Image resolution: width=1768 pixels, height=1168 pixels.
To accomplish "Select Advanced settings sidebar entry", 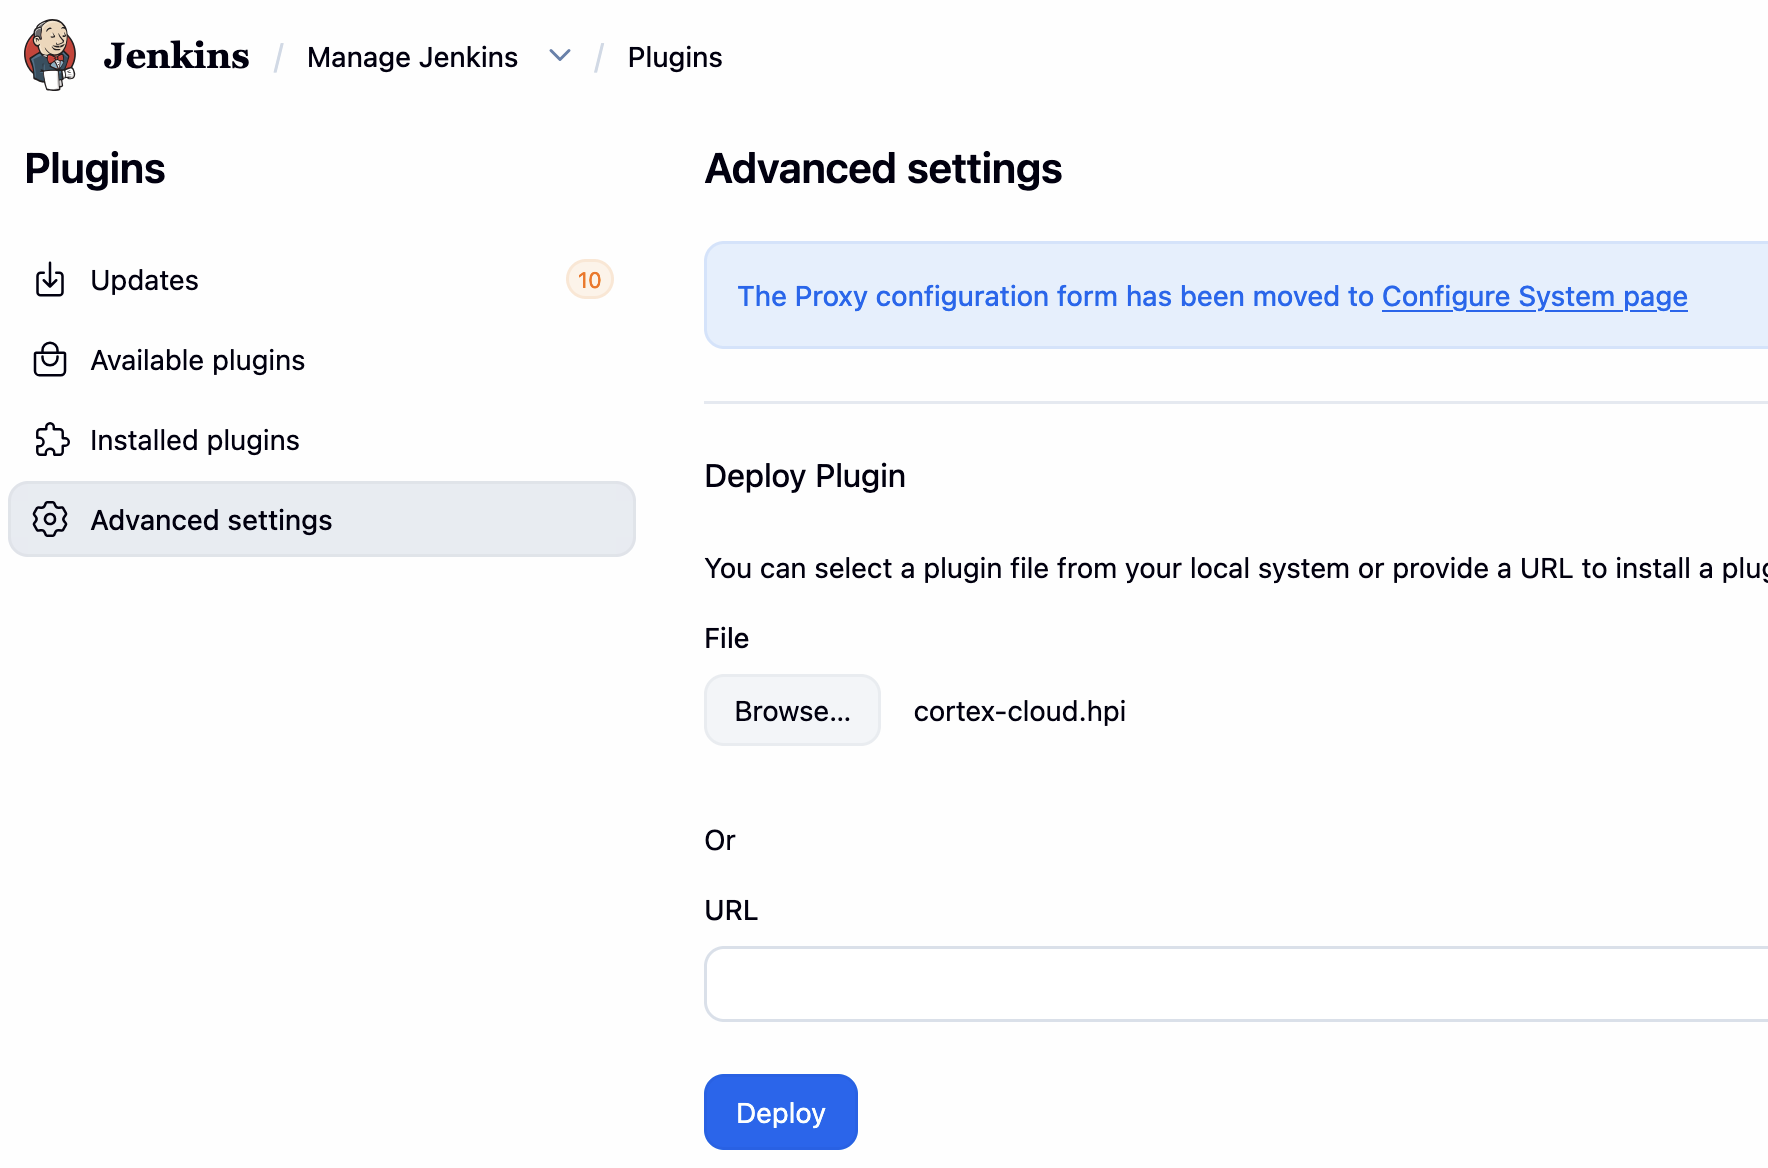I will tap(211, 520).
